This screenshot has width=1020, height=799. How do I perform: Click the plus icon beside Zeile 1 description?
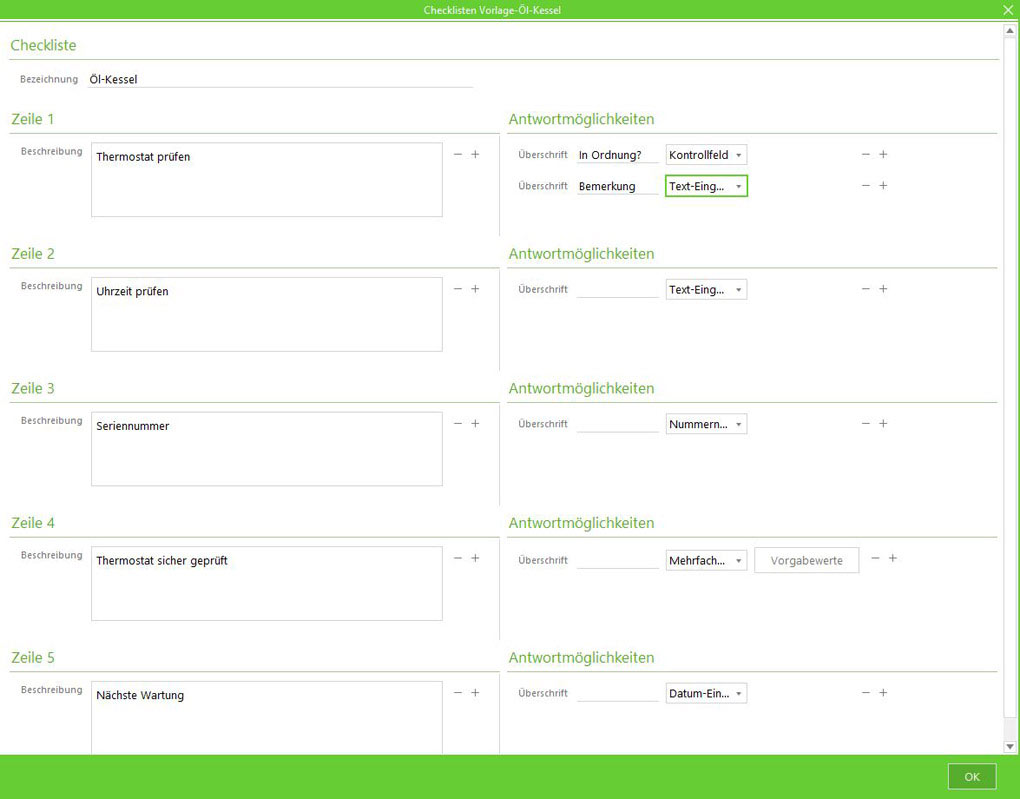475,154
